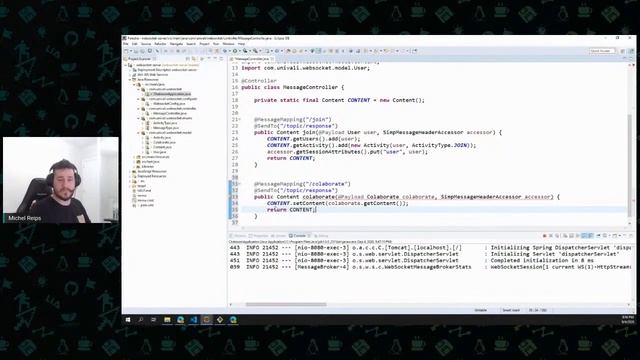Open the Source menu
This screenshot has height=360, width=640.
(146, 44)
